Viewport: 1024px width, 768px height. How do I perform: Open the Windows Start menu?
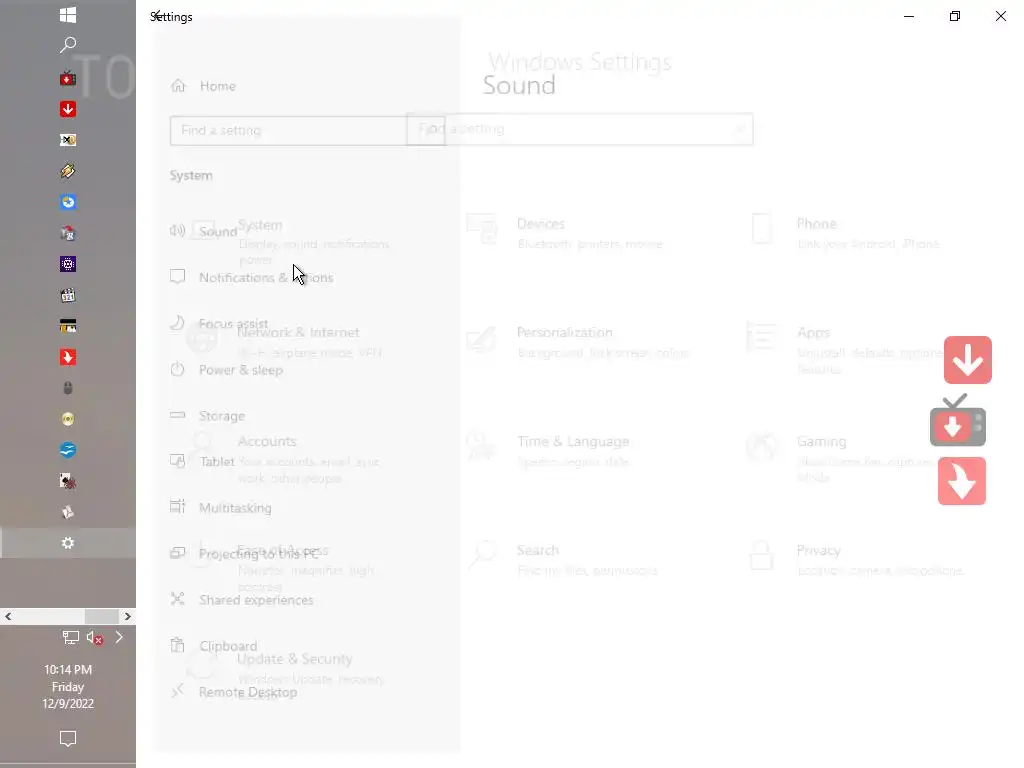coord(68,15)
